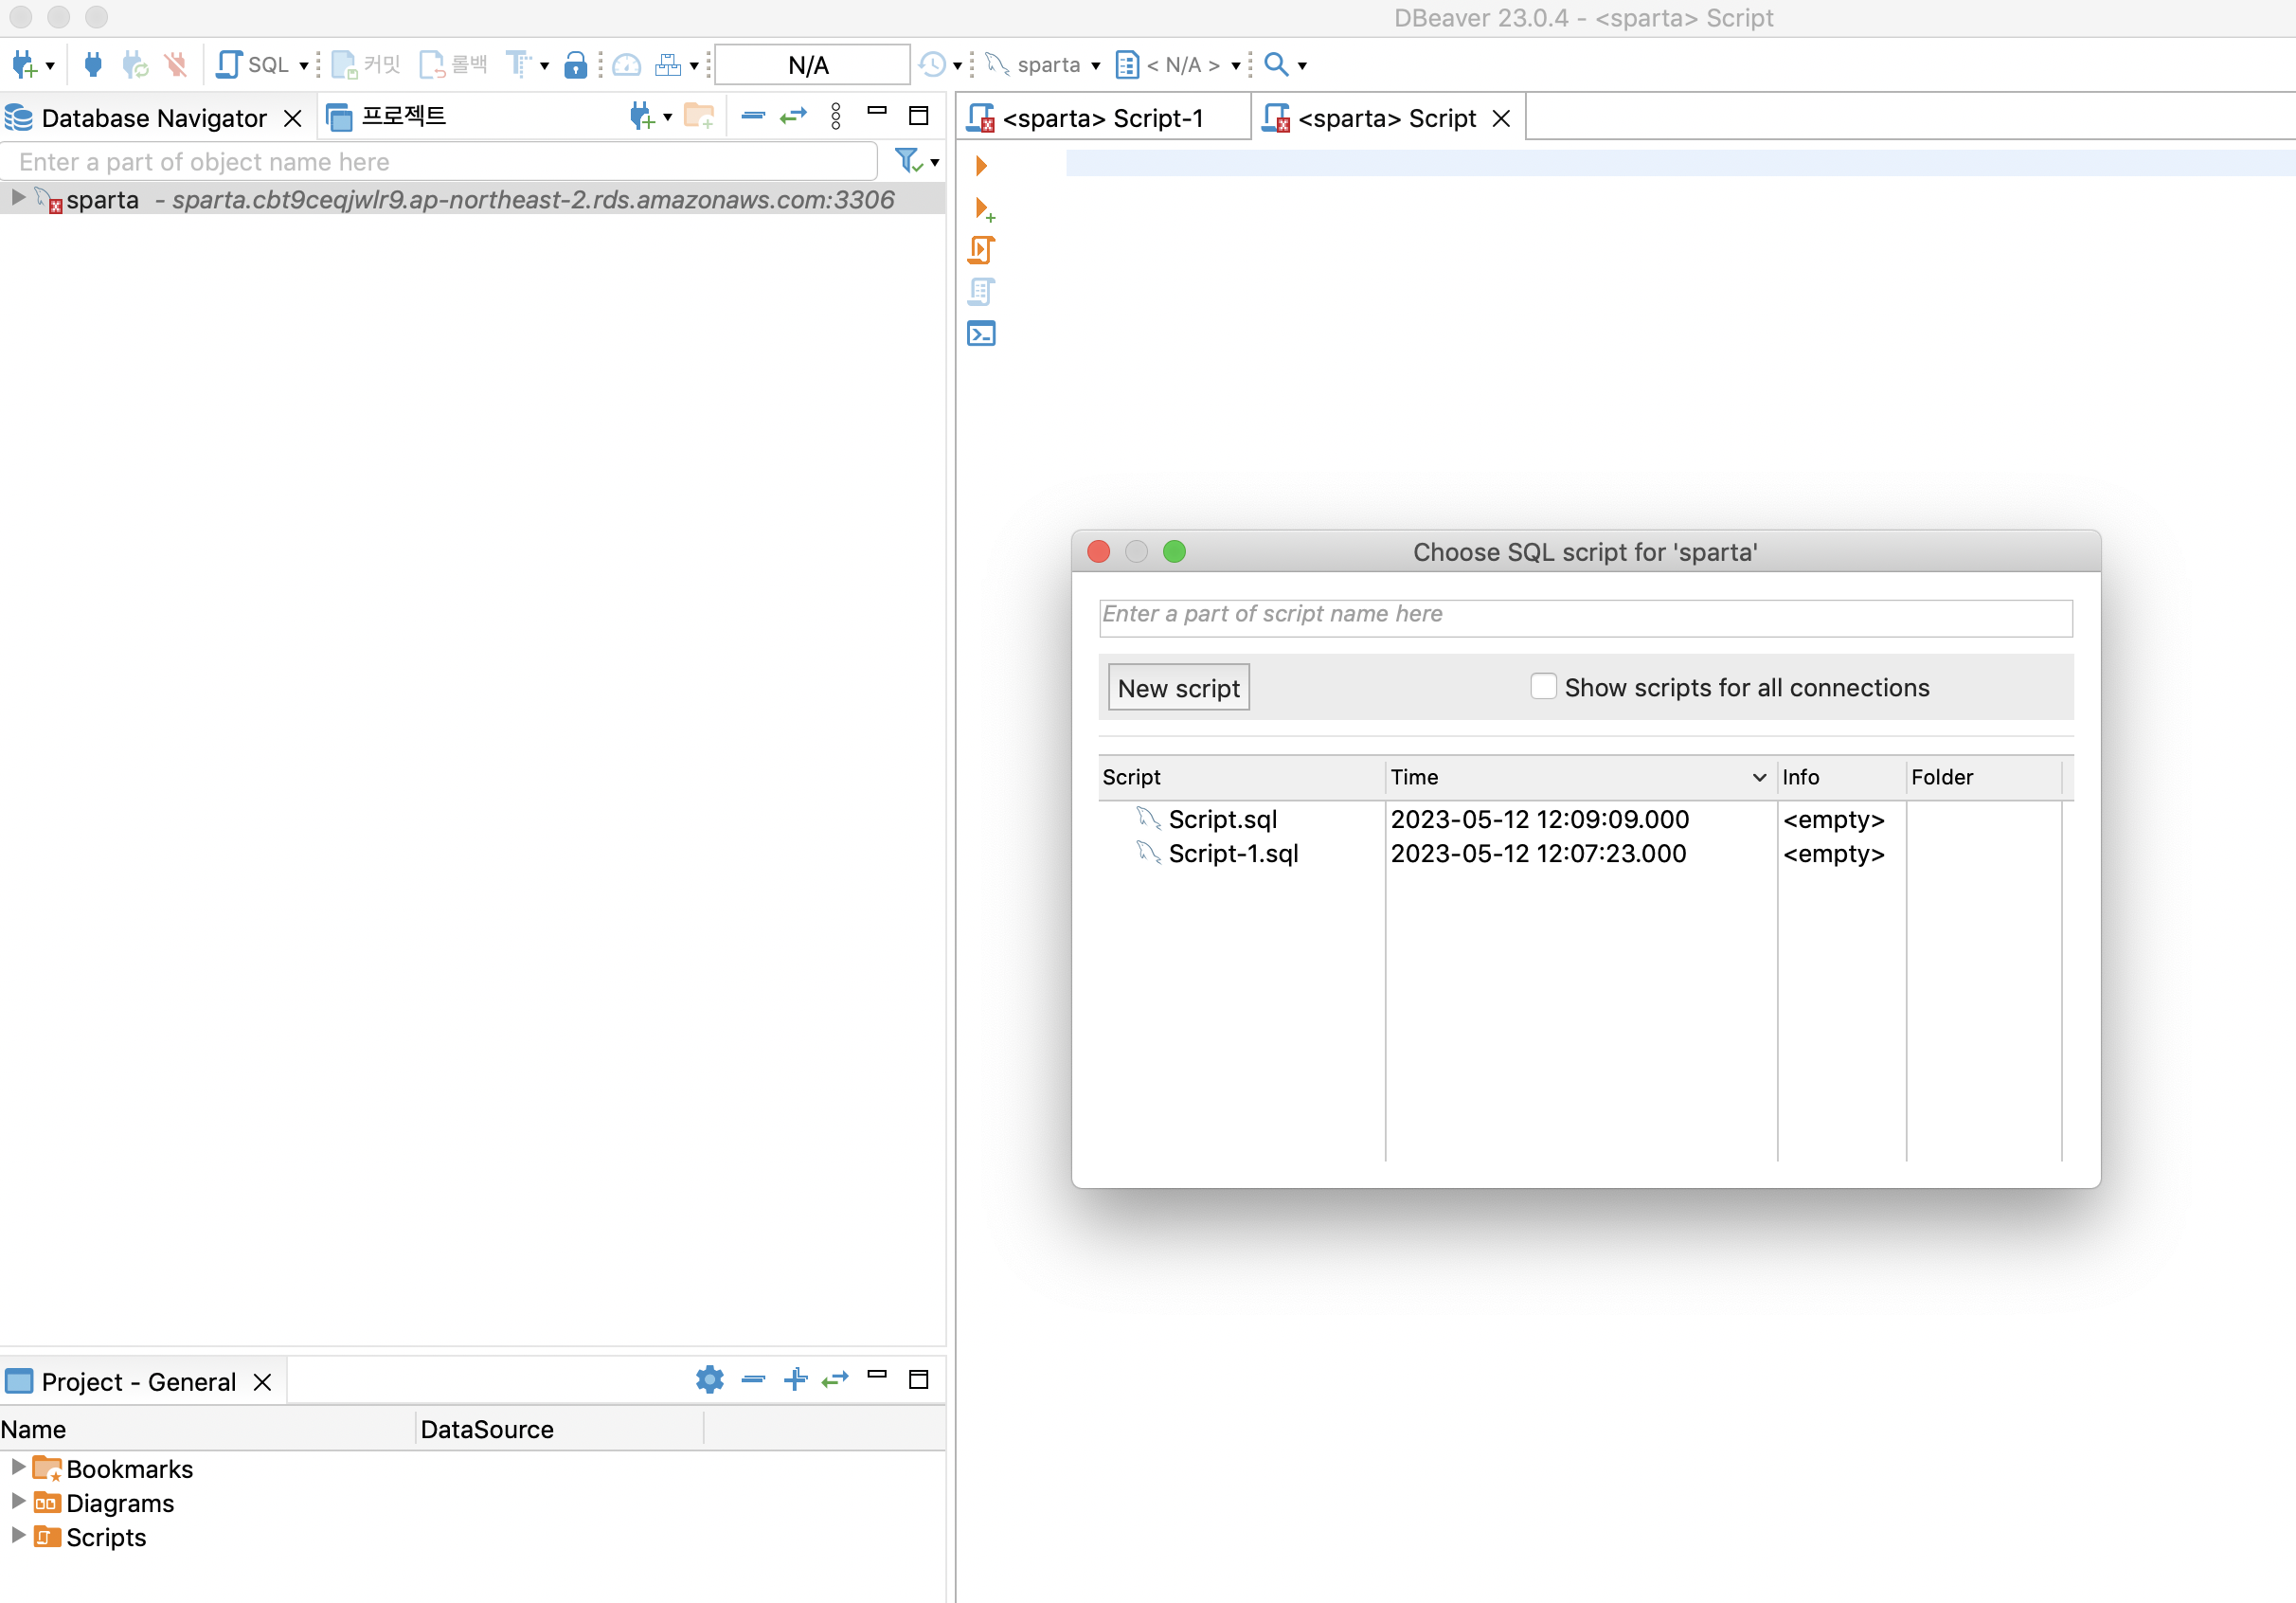Click the Execute SQL in new tab icon

(984, 209)
